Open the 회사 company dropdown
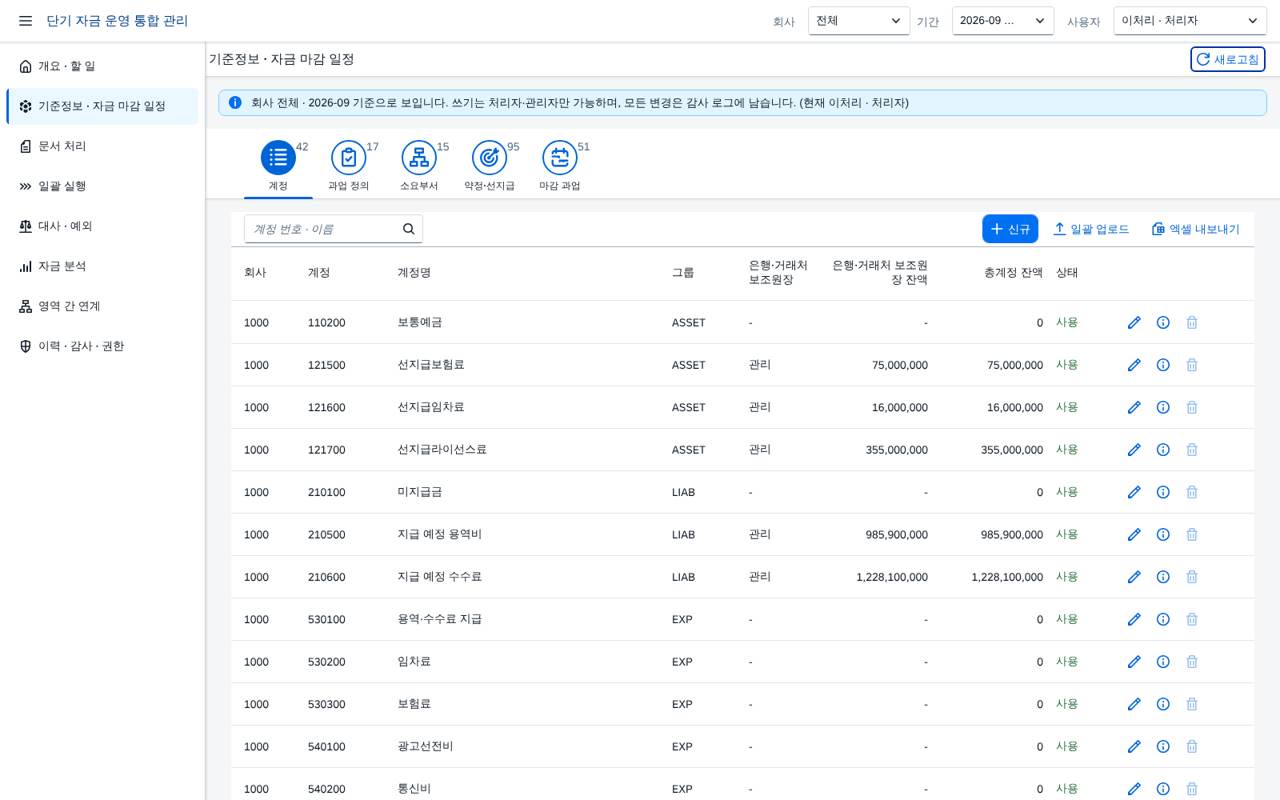This screenshot has width=1280, height=800. click(x=859, y=21)
